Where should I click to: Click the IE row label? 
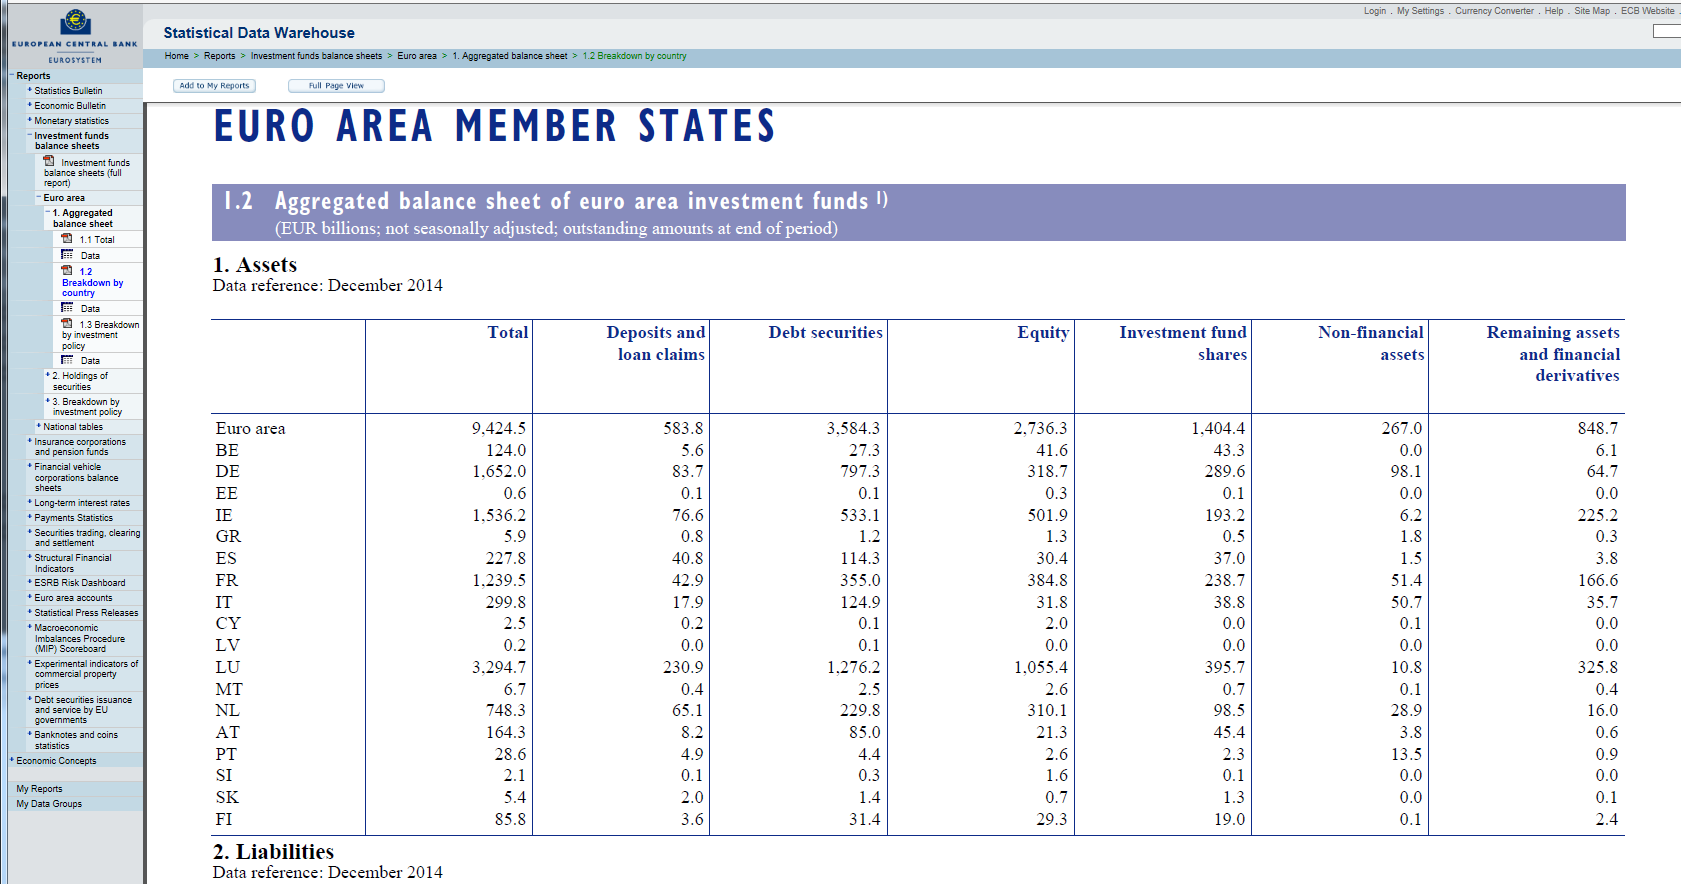(224, 515)
